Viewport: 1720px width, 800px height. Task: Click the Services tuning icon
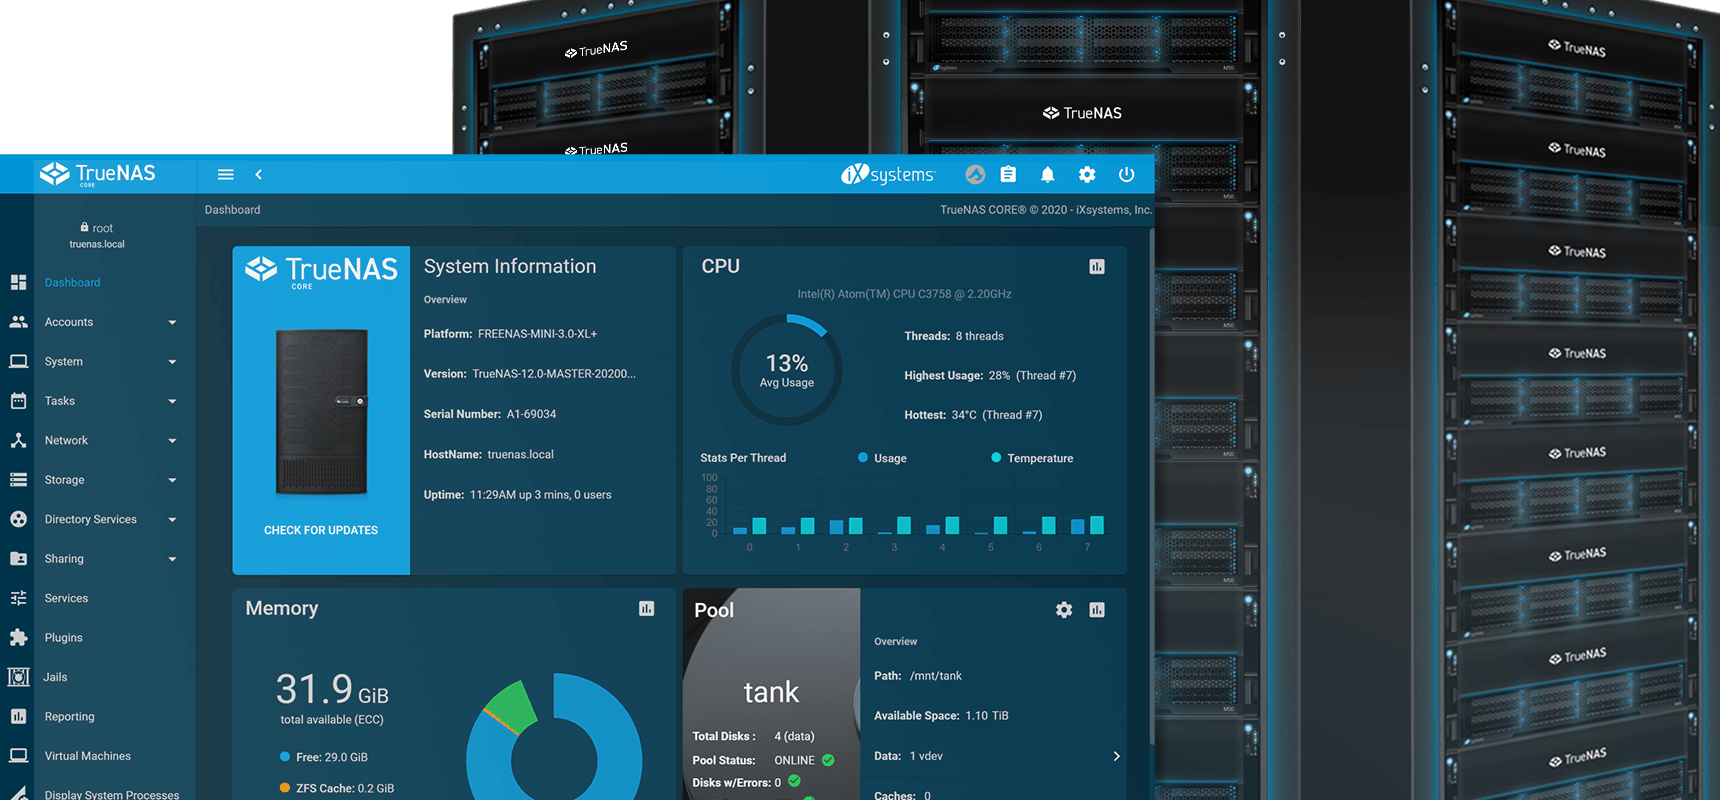[18, 598]
